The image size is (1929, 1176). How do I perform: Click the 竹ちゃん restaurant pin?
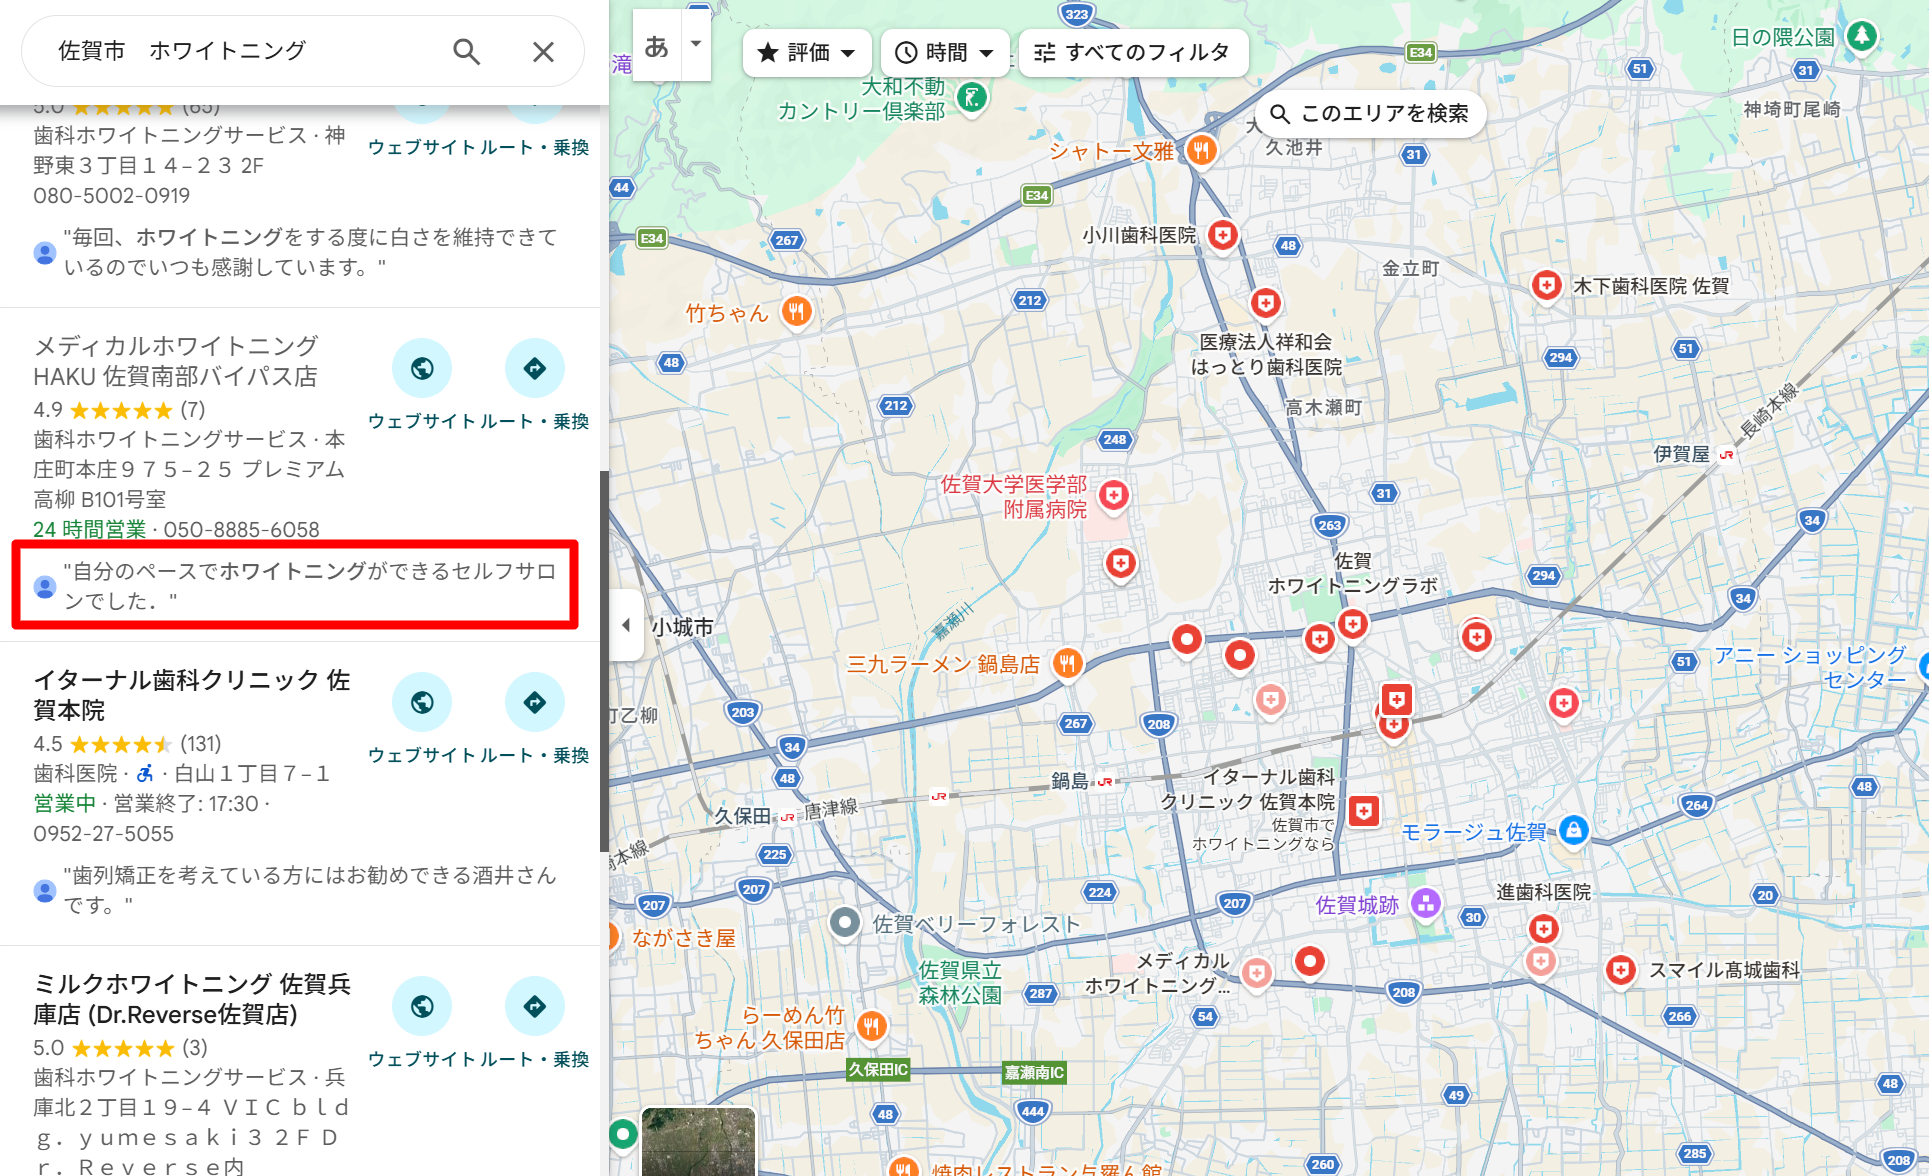796,312
